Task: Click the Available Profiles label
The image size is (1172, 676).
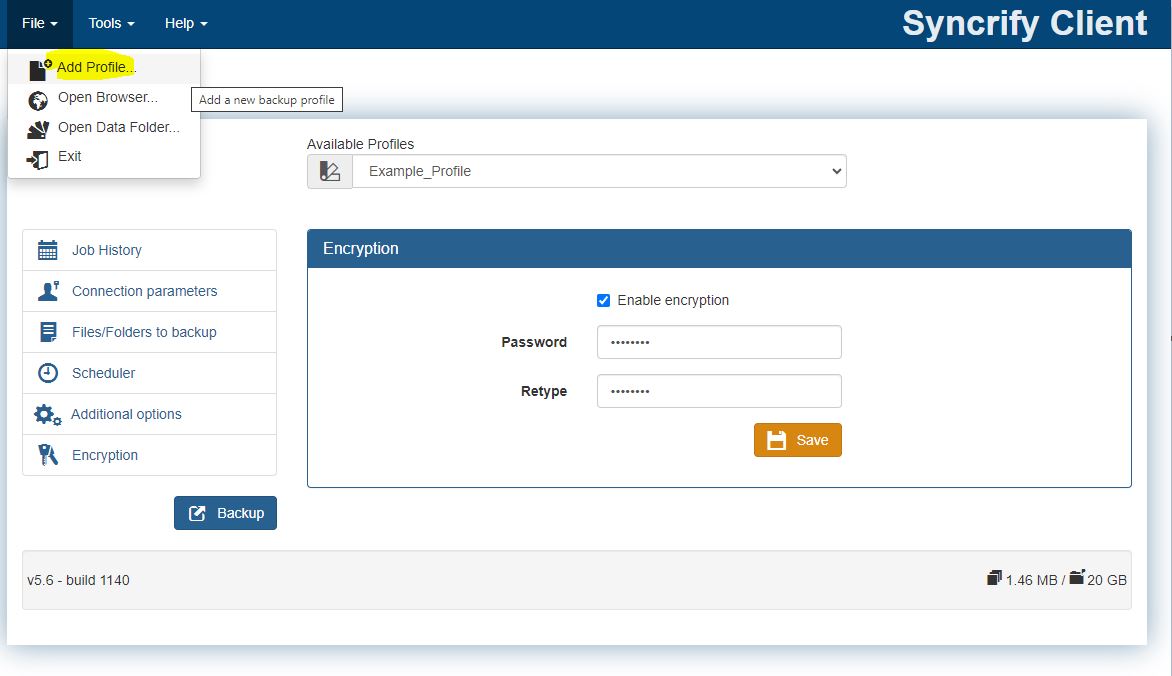Action: coord(360,144)
